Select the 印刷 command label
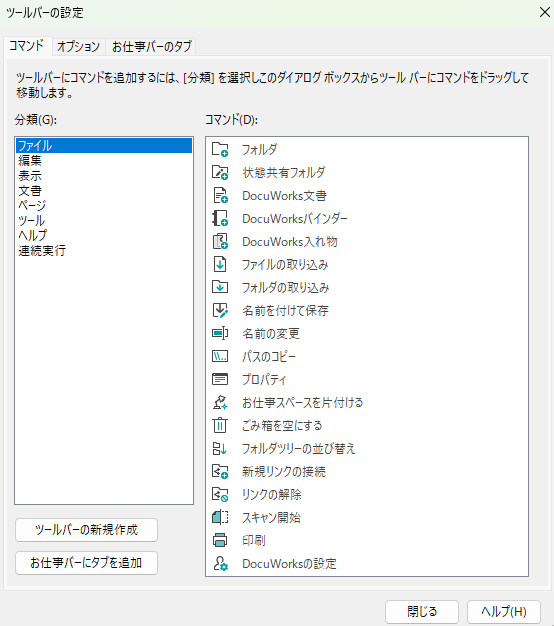The image size is (554, 626). (x=254, y=541)
